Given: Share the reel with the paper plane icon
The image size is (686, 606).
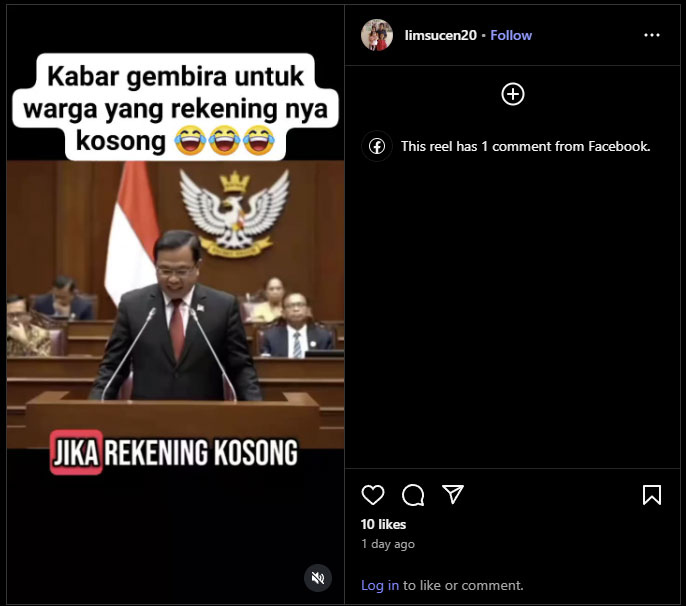Looking at the screenshot, I should point(452,494).
